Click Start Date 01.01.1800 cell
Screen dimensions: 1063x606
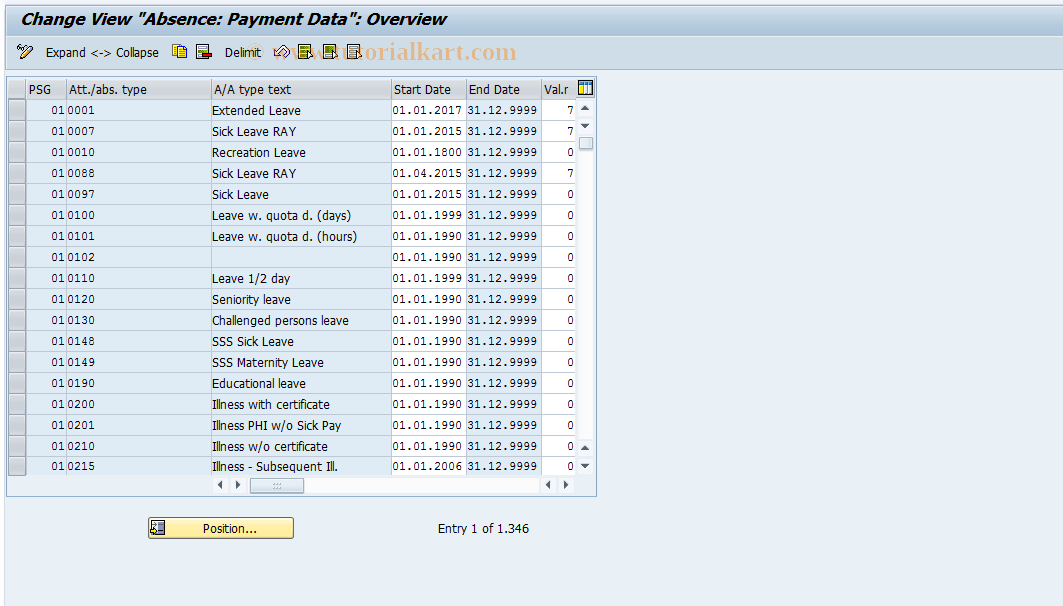pos(428,152)
